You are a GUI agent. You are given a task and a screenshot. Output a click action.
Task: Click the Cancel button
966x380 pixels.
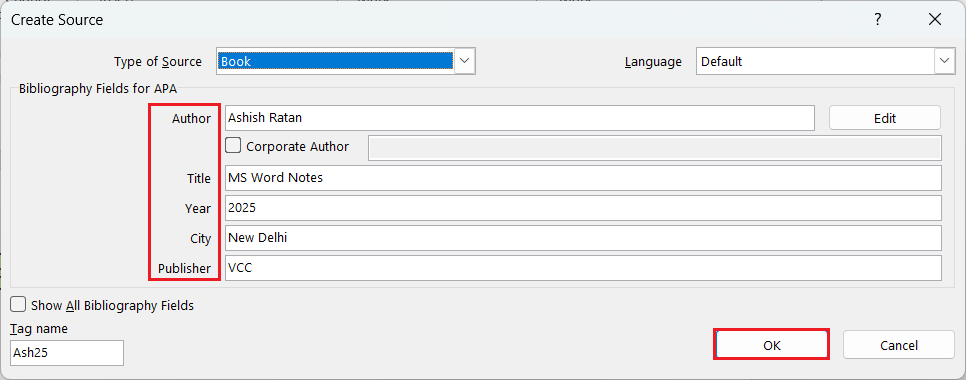pyautogui.click(x=899, y=345)
